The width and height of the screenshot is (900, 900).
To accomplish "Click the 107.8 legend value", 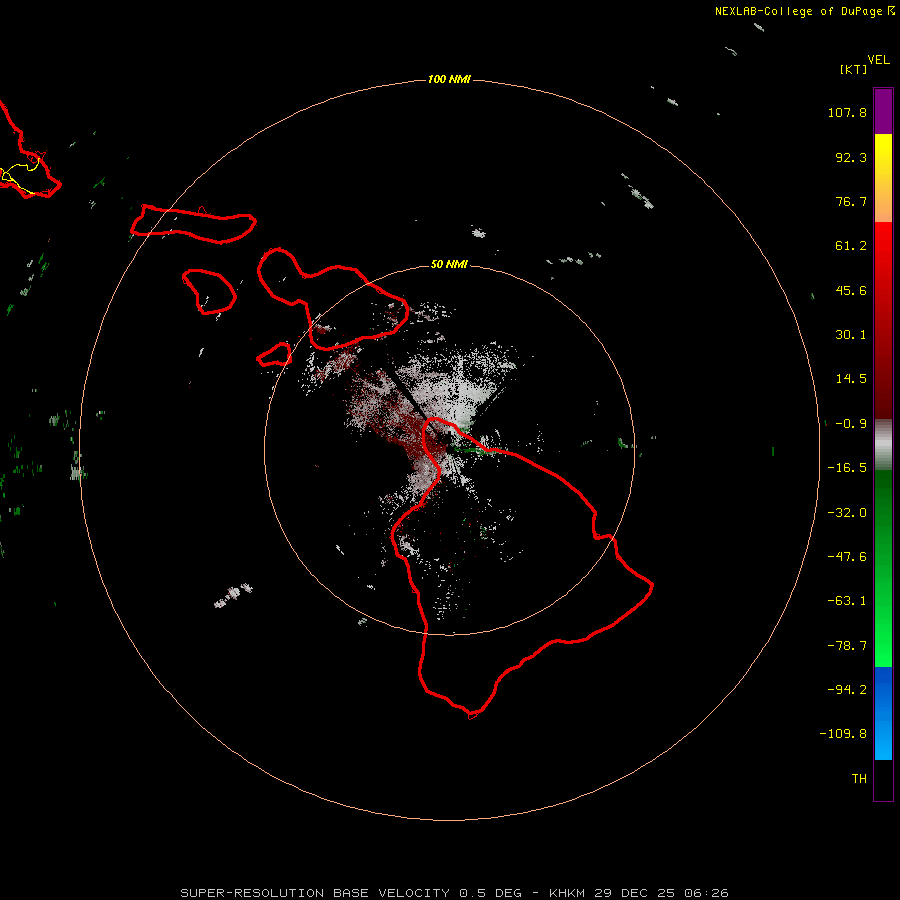I will [x=847, y=112].
